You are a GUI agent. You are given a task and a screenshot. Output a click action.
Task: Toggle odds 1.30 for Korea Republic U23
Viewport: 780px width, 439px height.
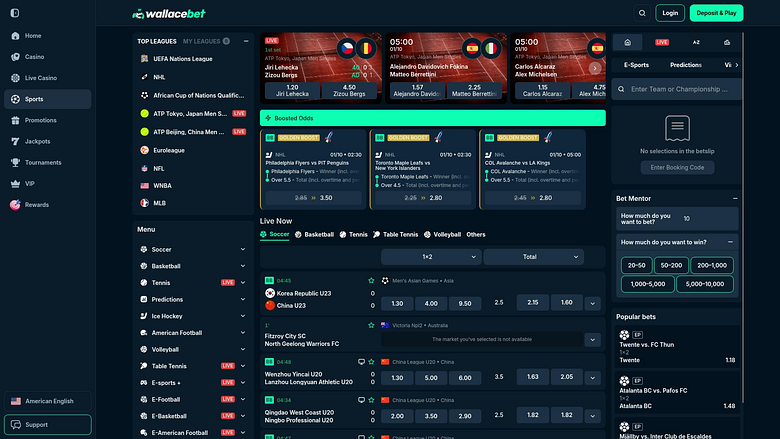(x=397, y=303)
